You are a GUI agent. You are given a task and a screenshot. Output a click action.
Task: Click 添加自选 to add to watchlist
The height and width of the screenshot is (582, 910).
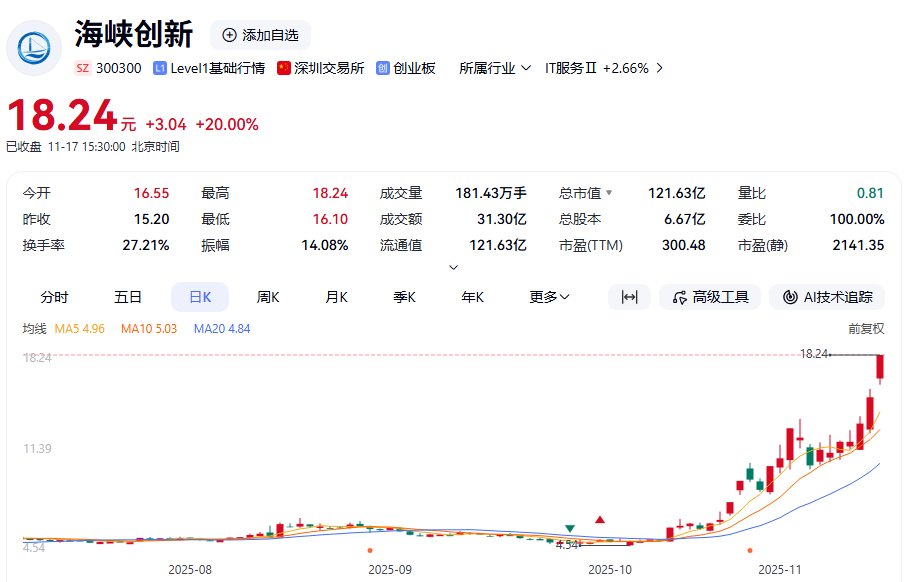click(x=260, y=35)
